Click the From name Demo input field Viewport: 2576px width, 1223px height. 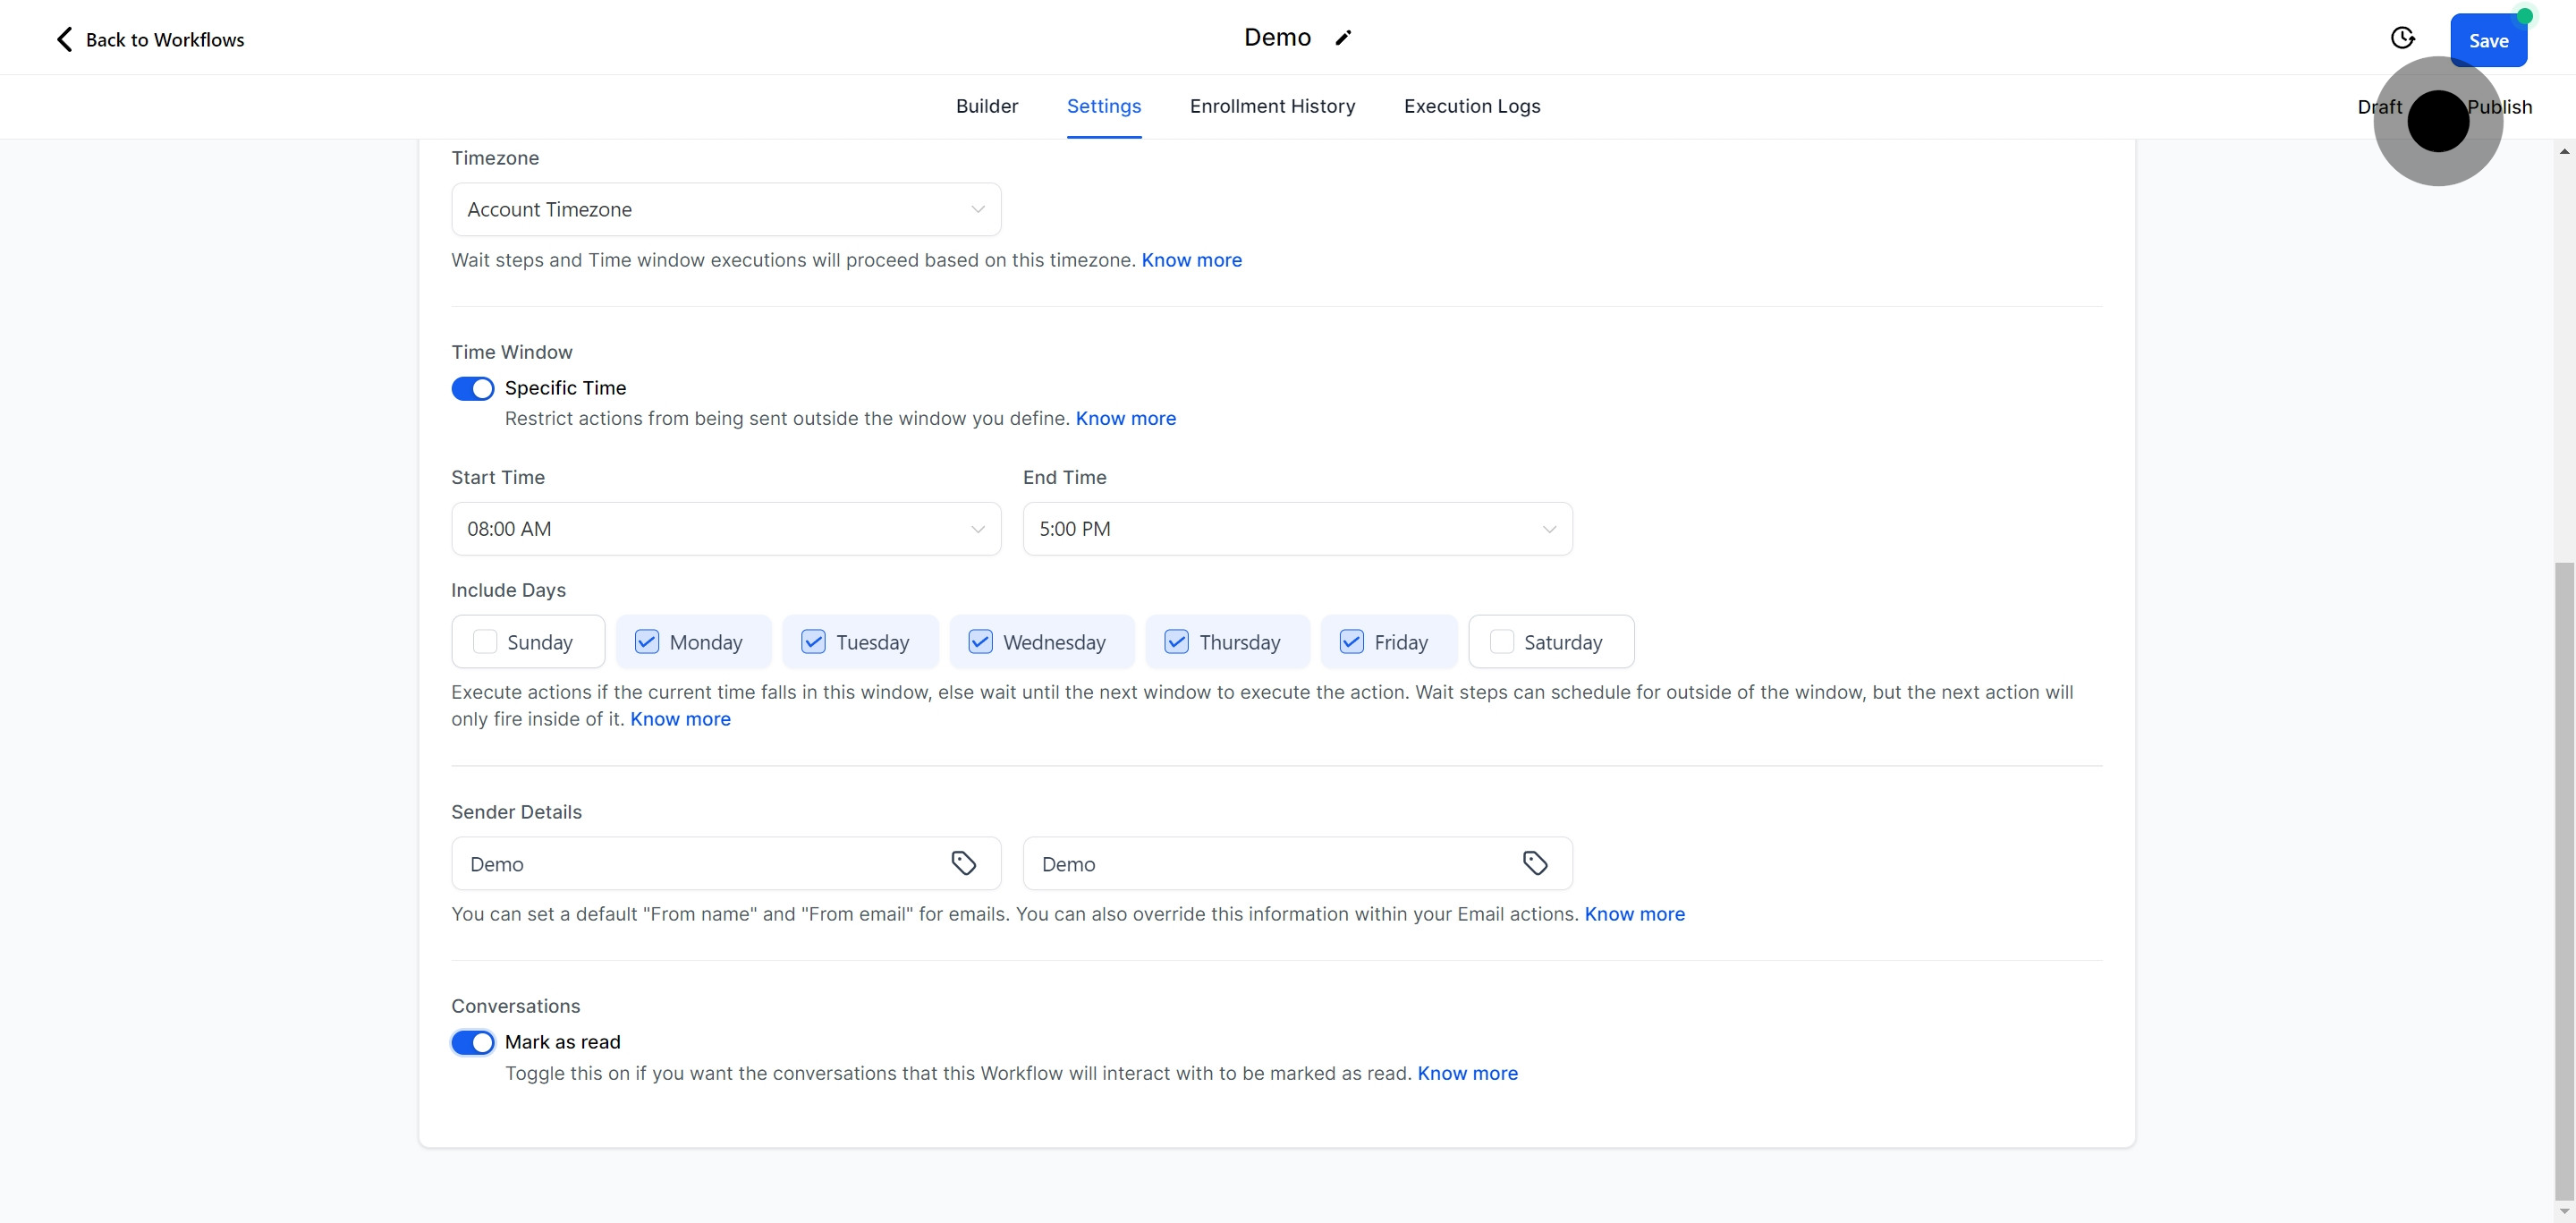700,864
